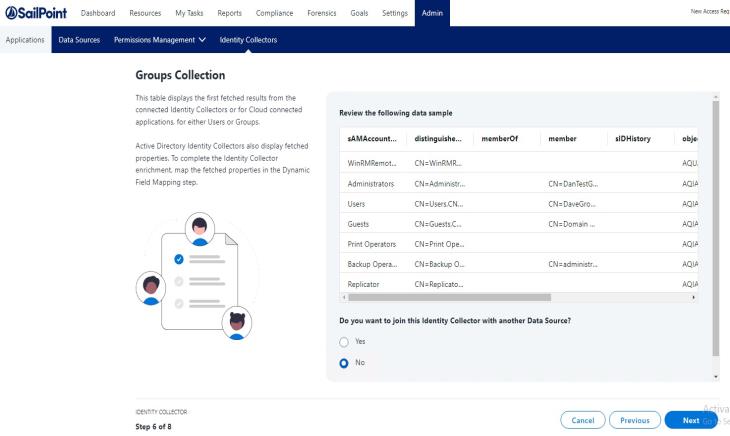
Task: Click the CN=Print Ope... cell
Action: [x=439, y=244]
